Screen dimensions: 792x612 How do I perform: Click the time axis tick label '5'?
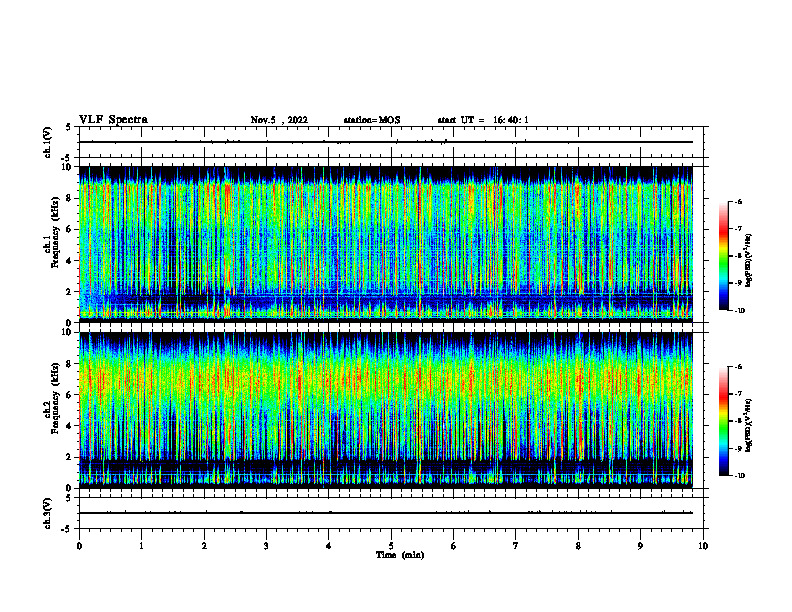[391, 546]
